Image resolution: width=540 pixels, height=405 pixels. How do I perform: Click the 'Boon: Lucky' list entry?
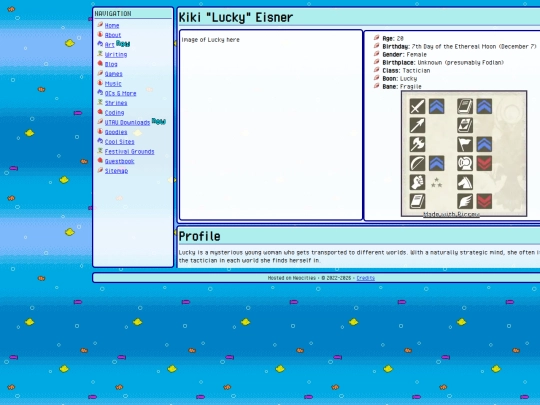pos(399,79)
